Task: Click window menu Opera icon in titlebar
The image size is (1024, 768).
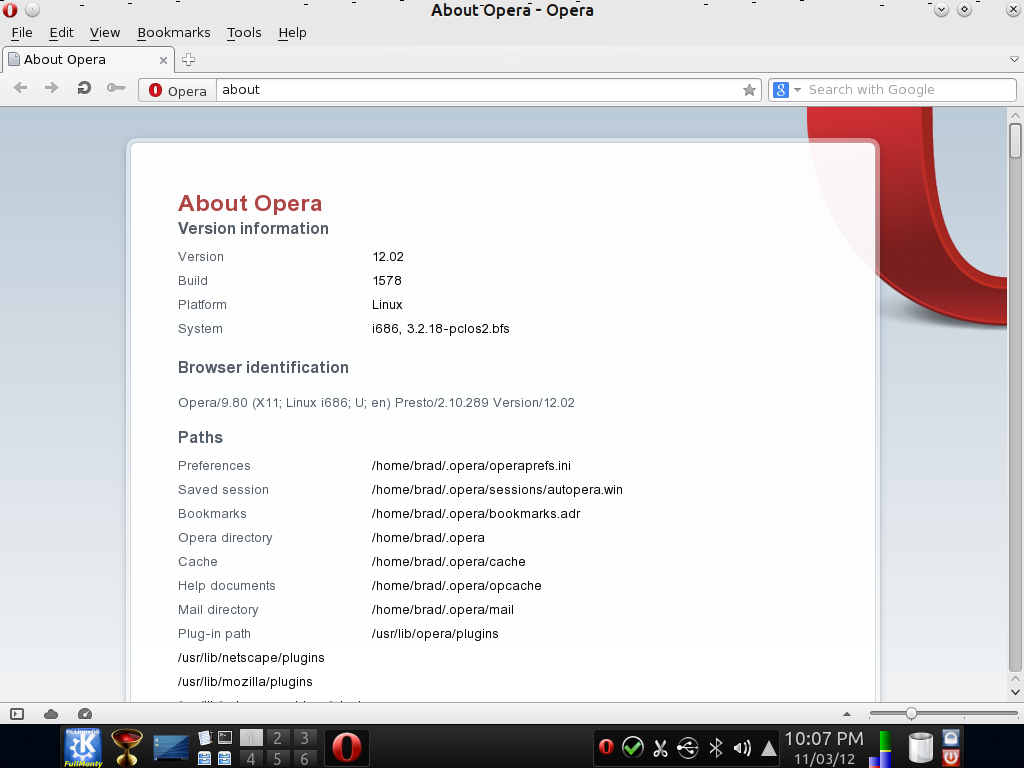Action: click(x=10, y=10)
